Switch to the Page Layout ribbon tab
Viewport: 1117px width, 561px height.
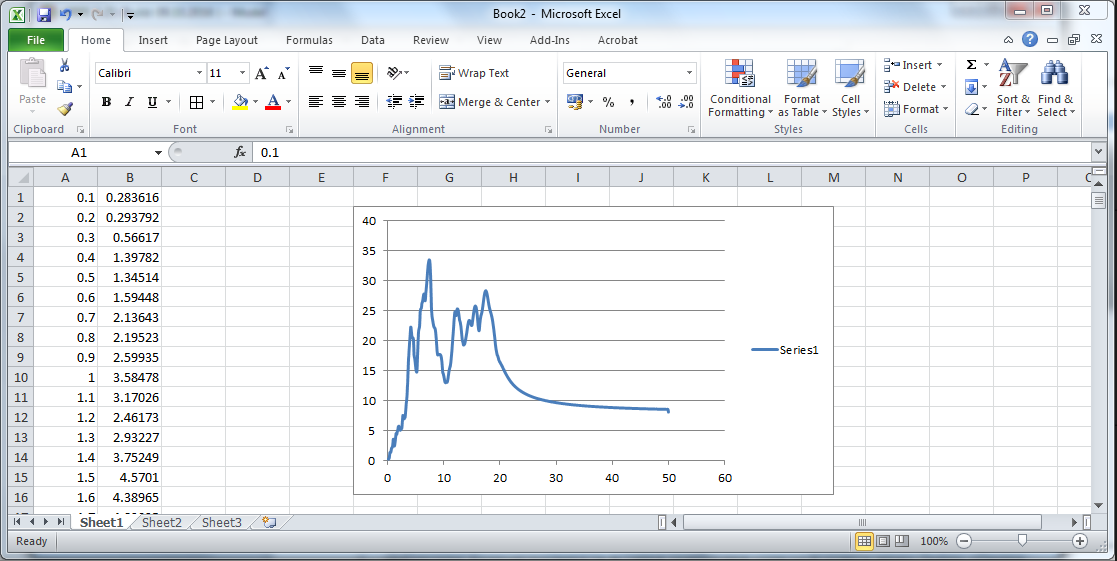click(227, 40)
